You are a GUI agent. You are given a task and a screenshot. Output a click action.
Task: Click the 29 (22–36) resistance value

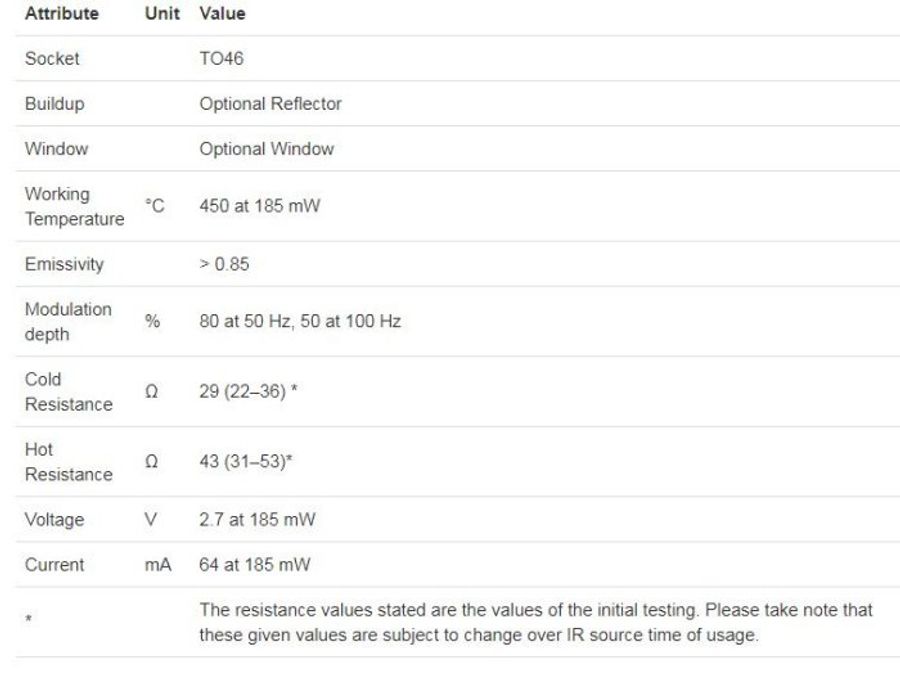coord(248,392)
